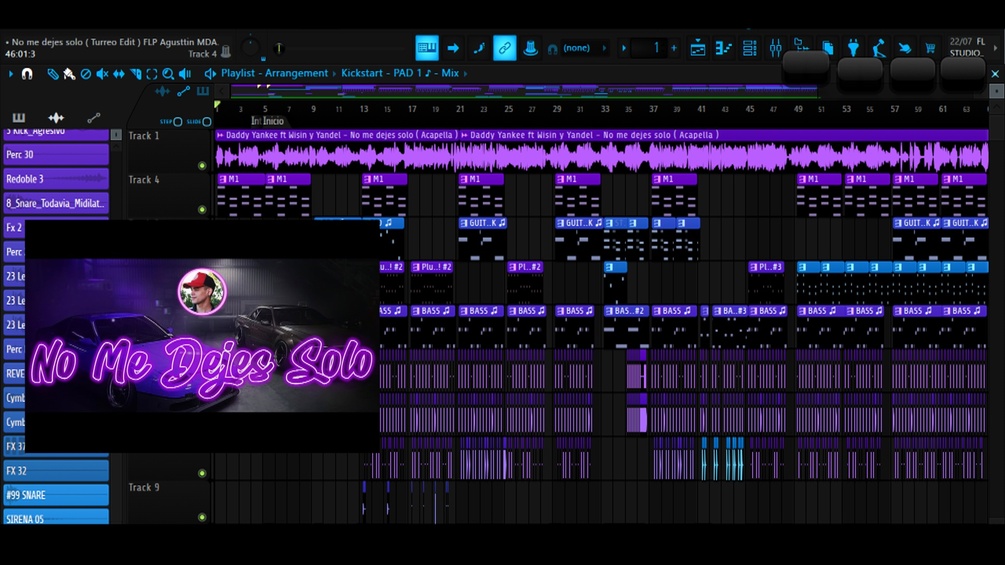Click the arrow next to news panel
This screenshot has height=565, width=1005.
pos(995,47)
